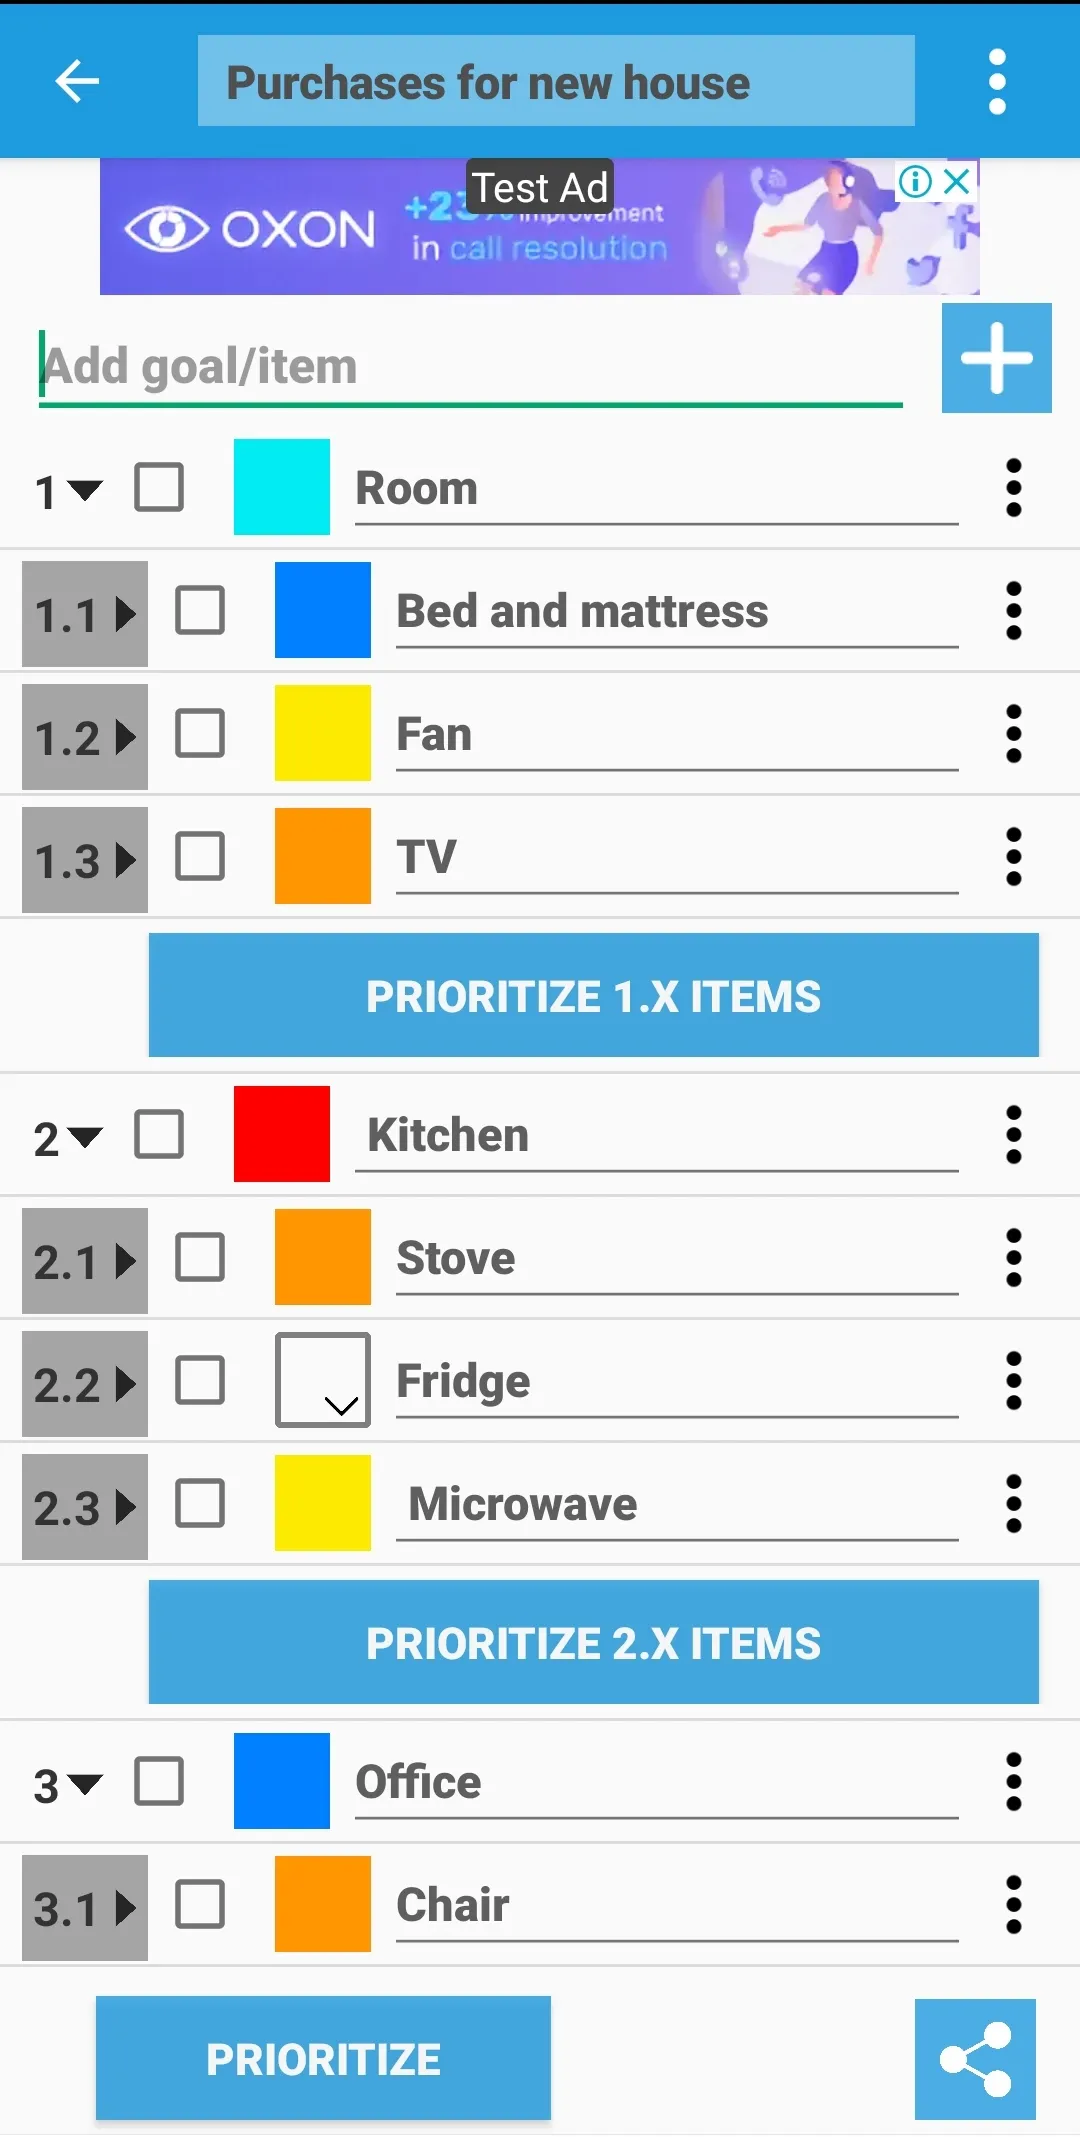1080x2156 pixels.
Task: Open the empty color dropdown for Fridge
Action: (323, 1380)
